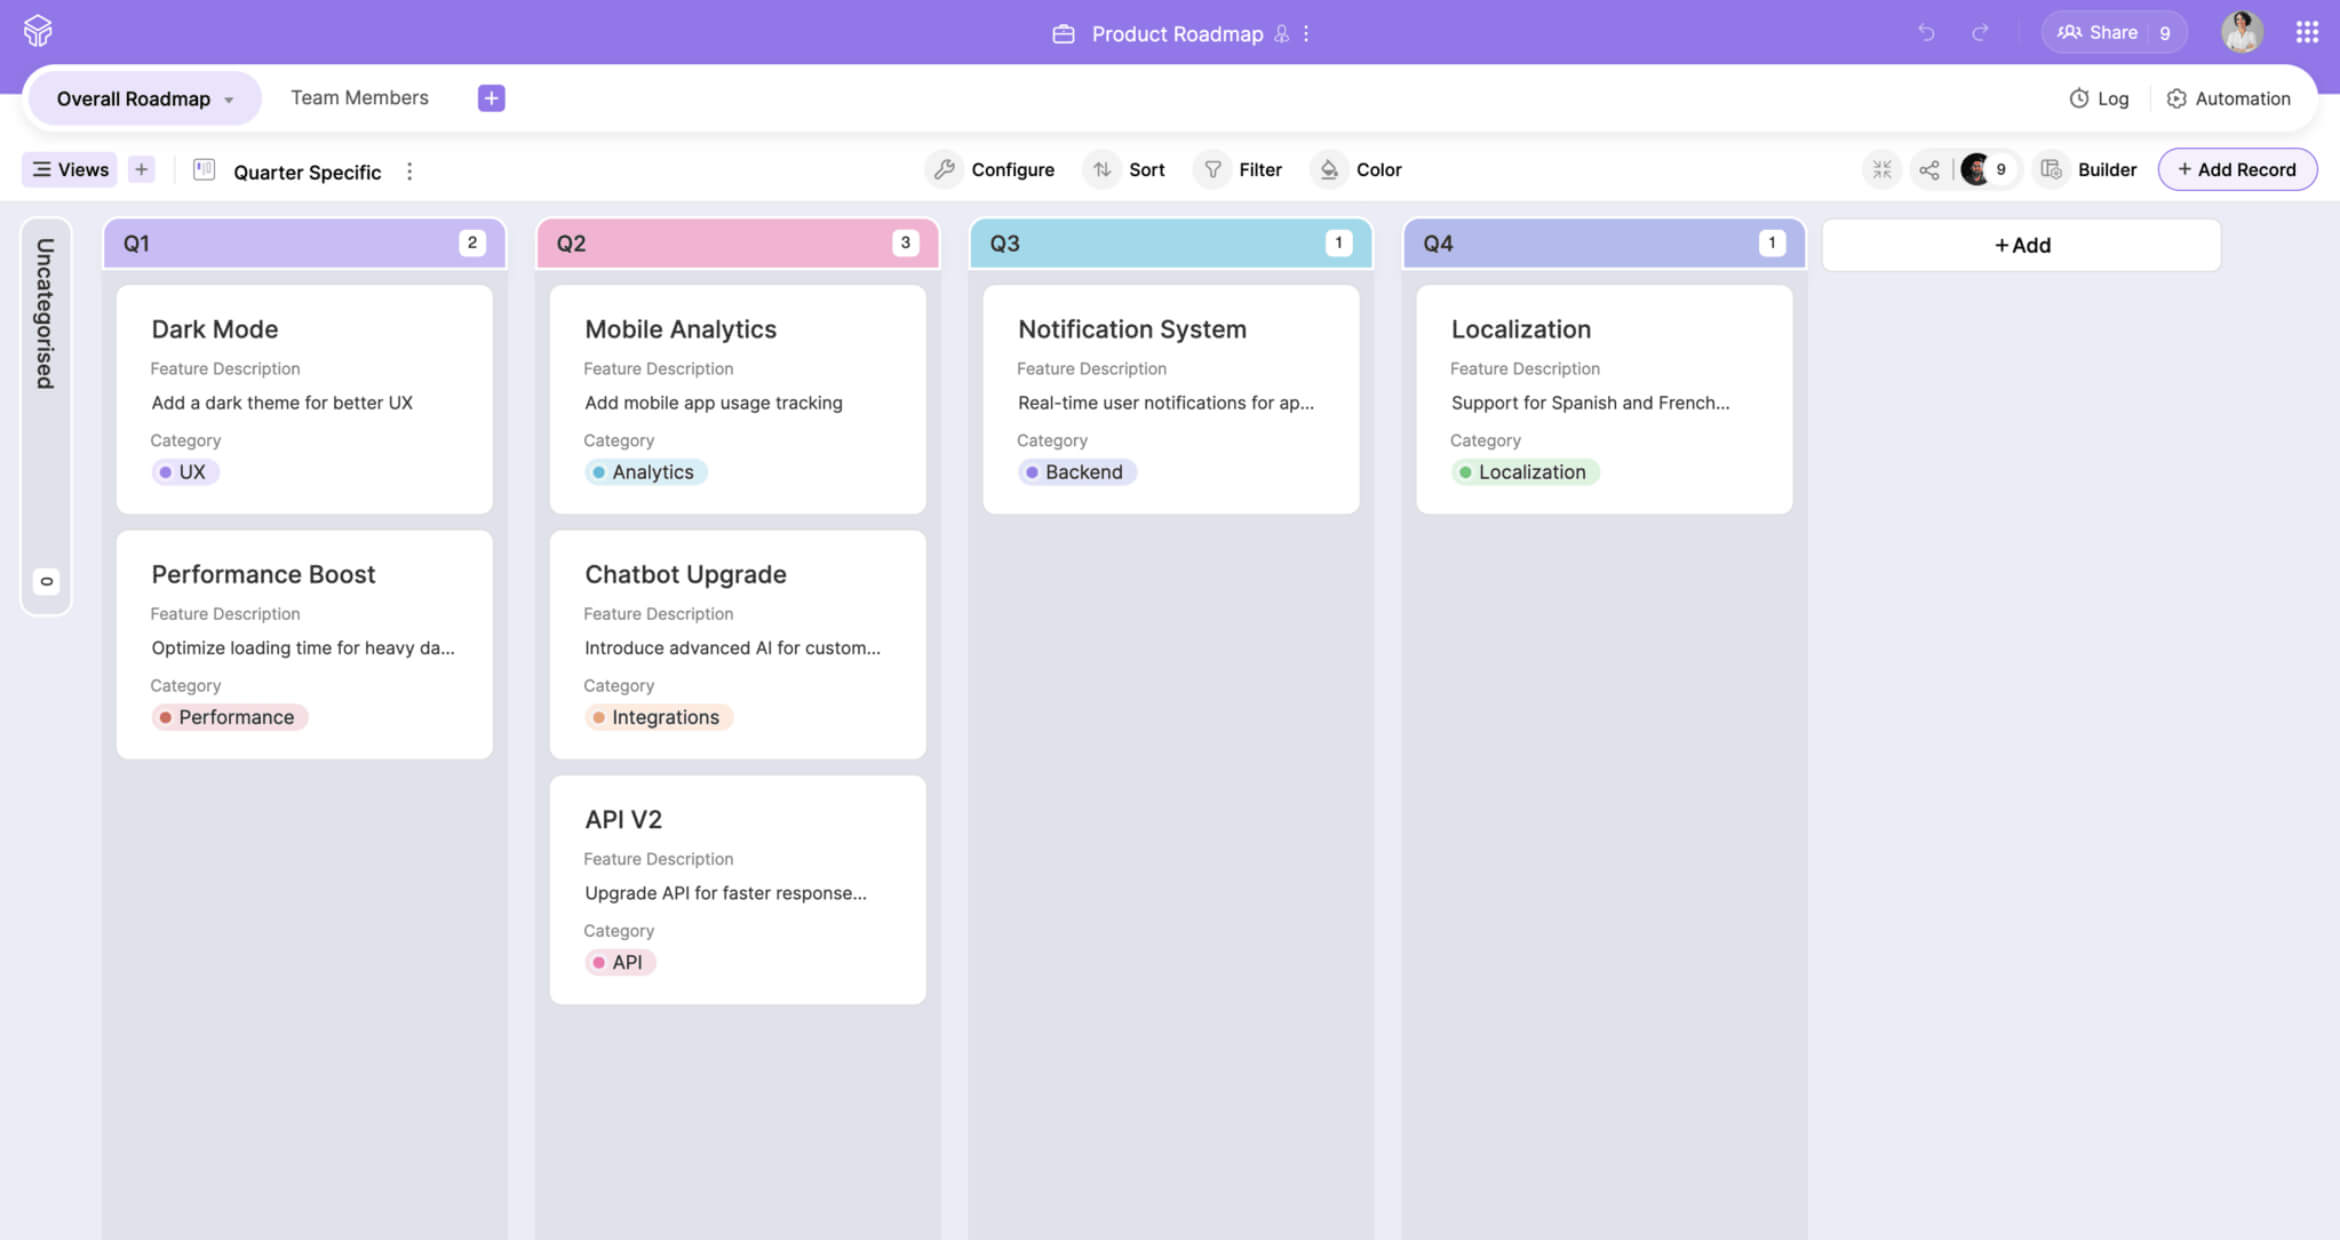Click the Q3 column header

point(1171,243)
